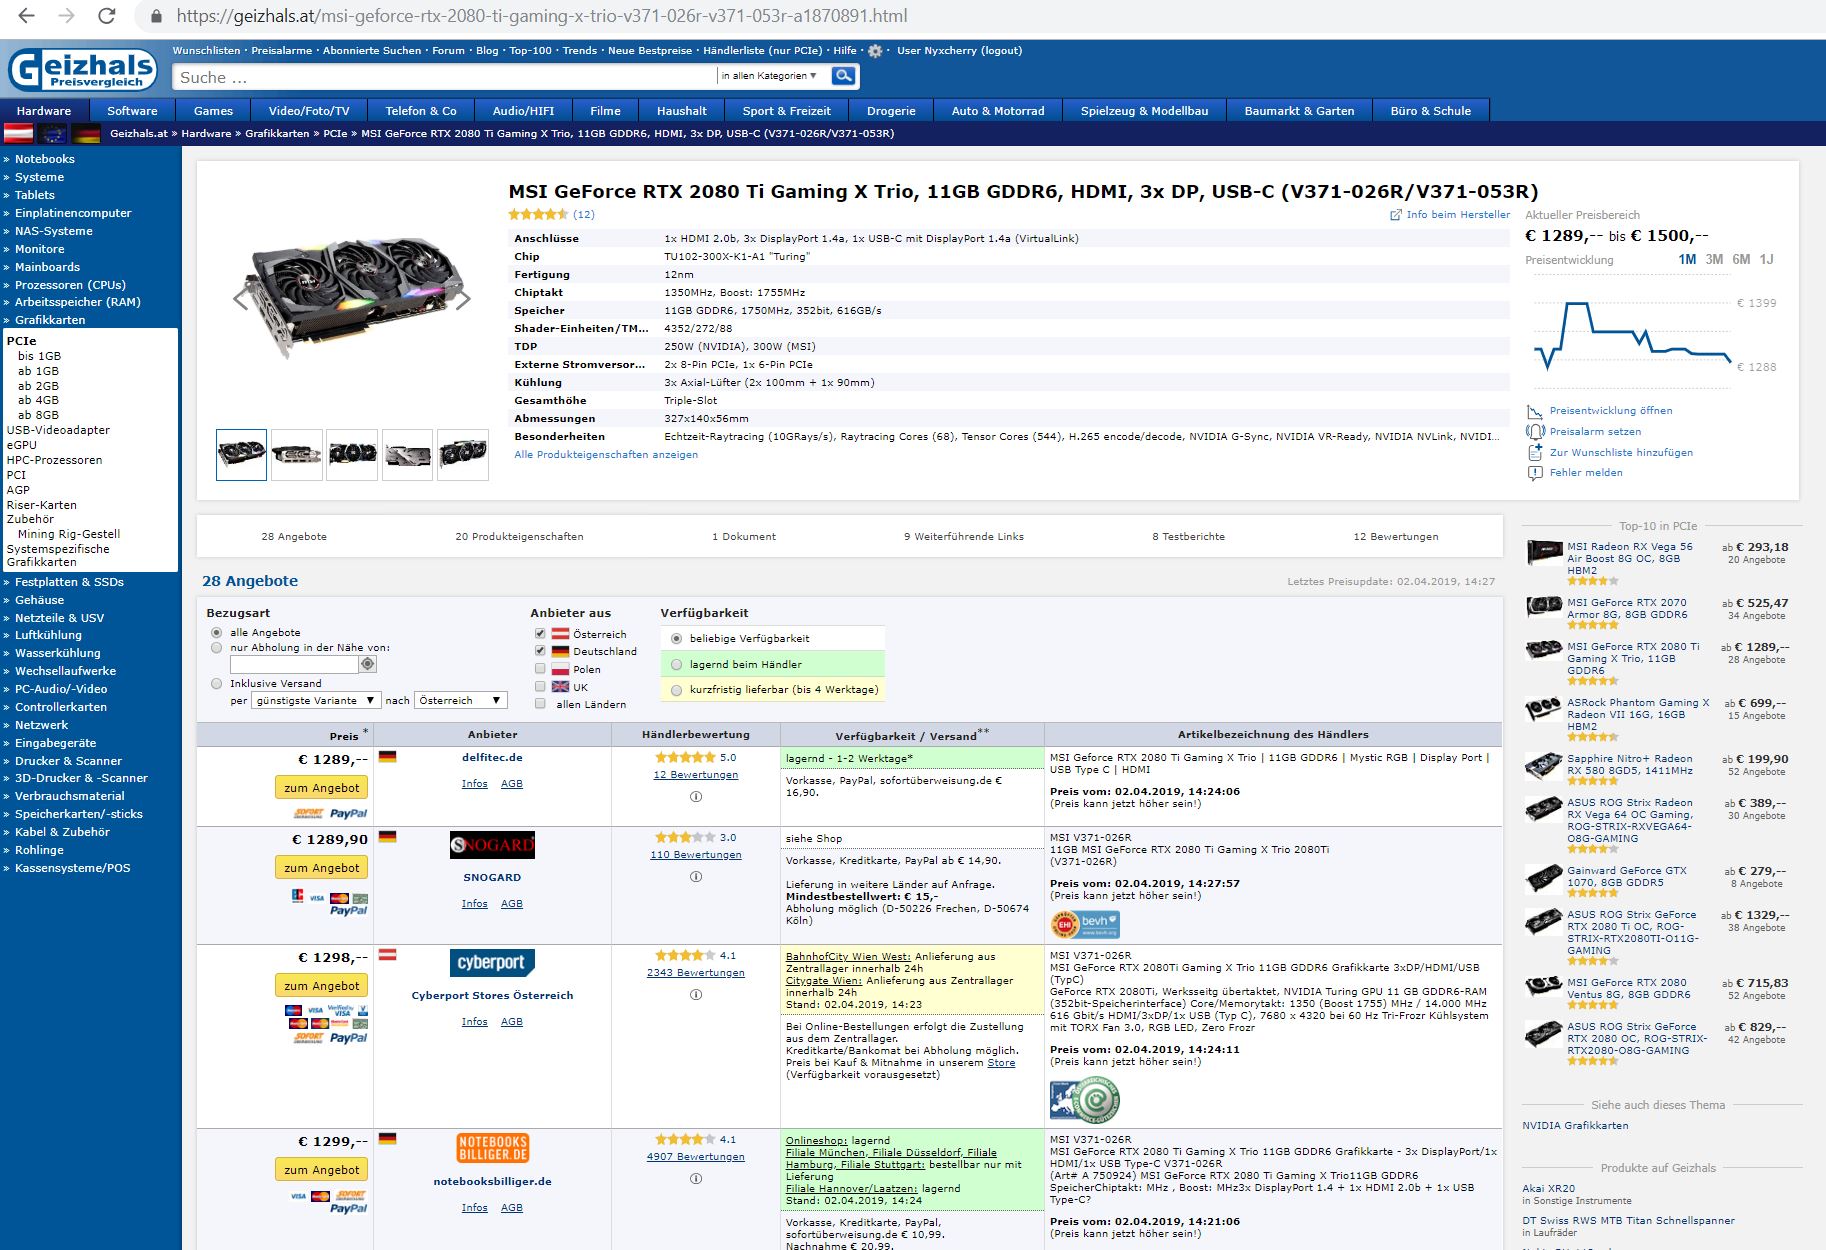
Task: Open the Games category tab
Action: (213, 111)
